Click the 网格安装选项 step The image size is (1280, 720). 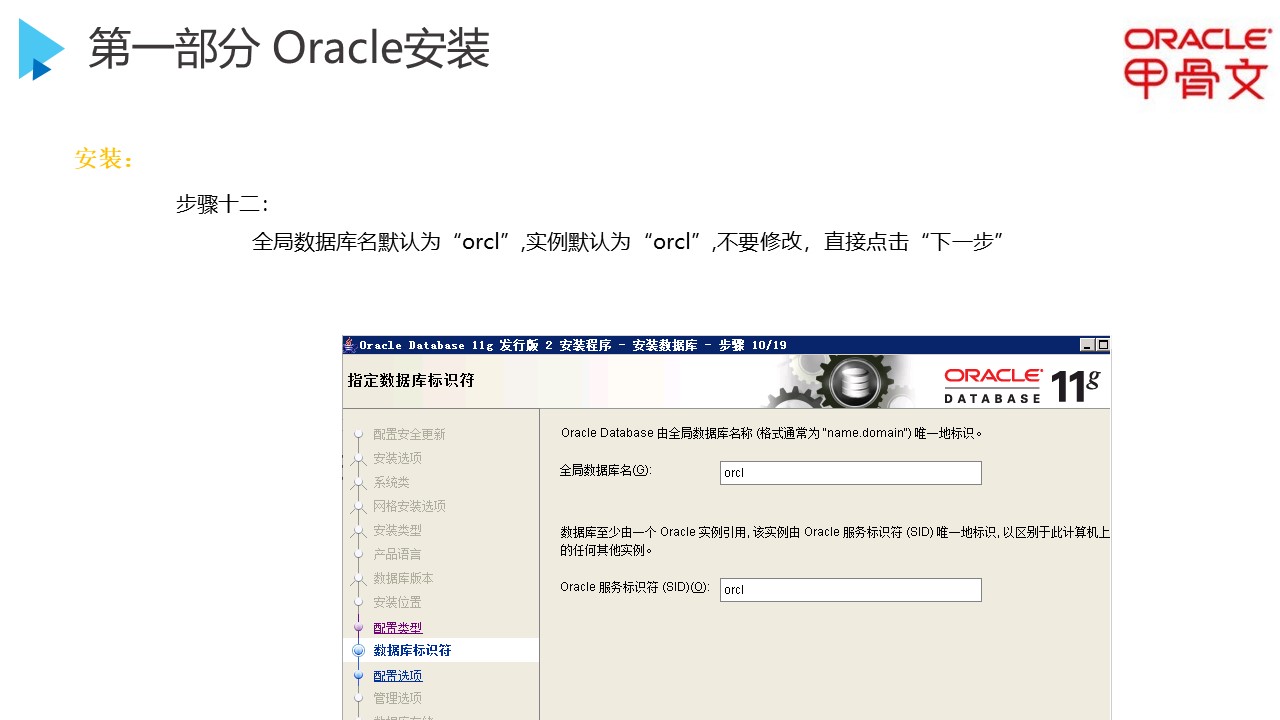[x=409, y=506]
